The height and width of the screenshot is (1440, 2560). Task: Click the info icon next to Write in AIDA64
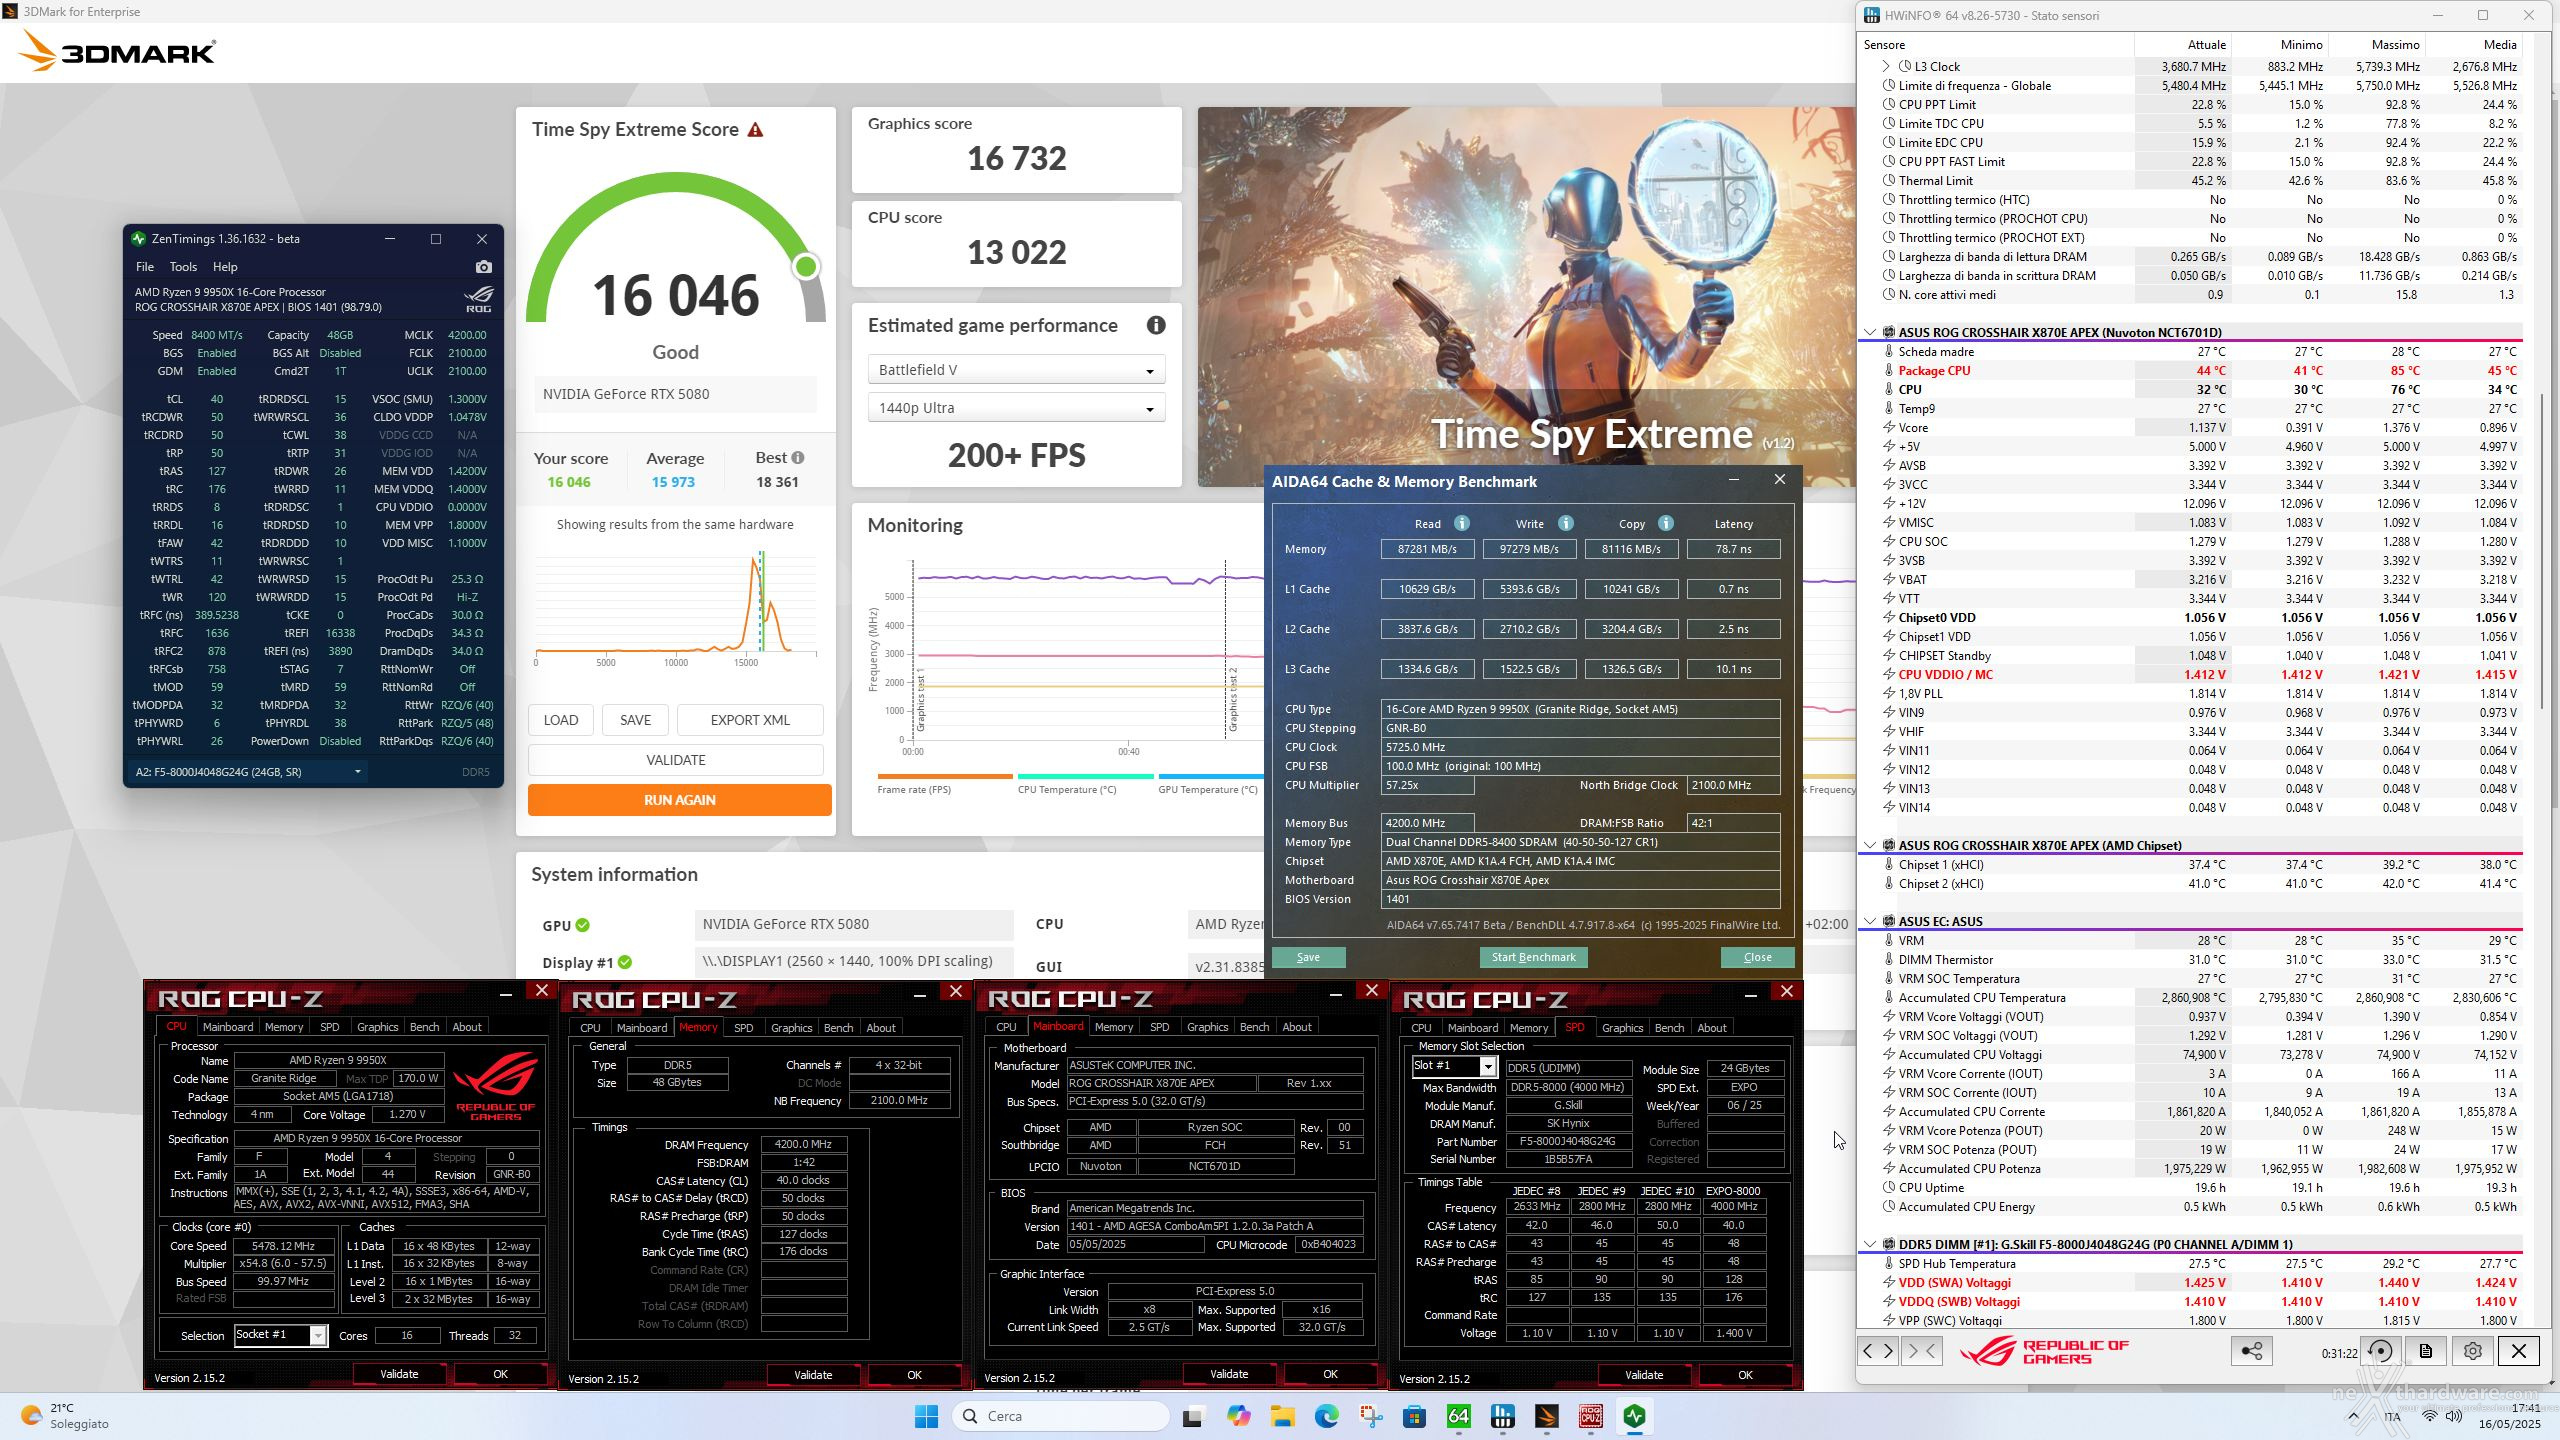[x=1566, y=523]
